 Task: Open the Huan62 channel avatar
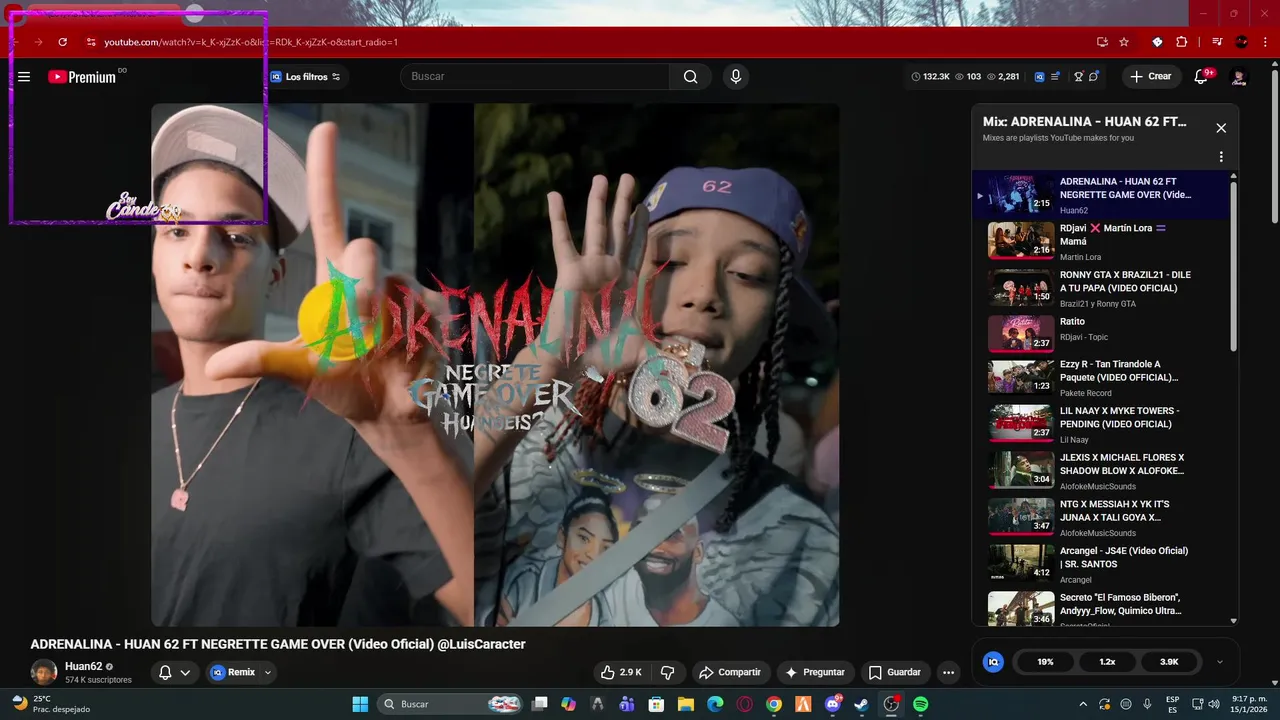[44, 672]
